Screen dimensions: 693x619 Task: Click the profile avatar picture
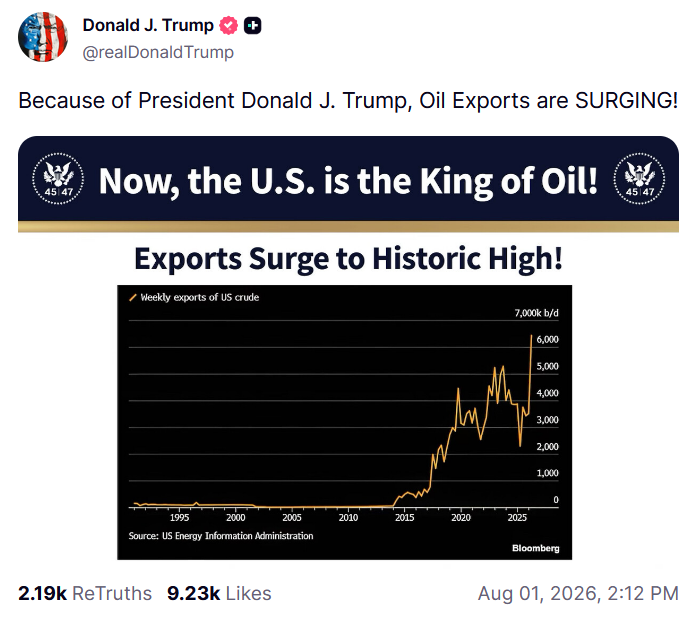[43, 37]
